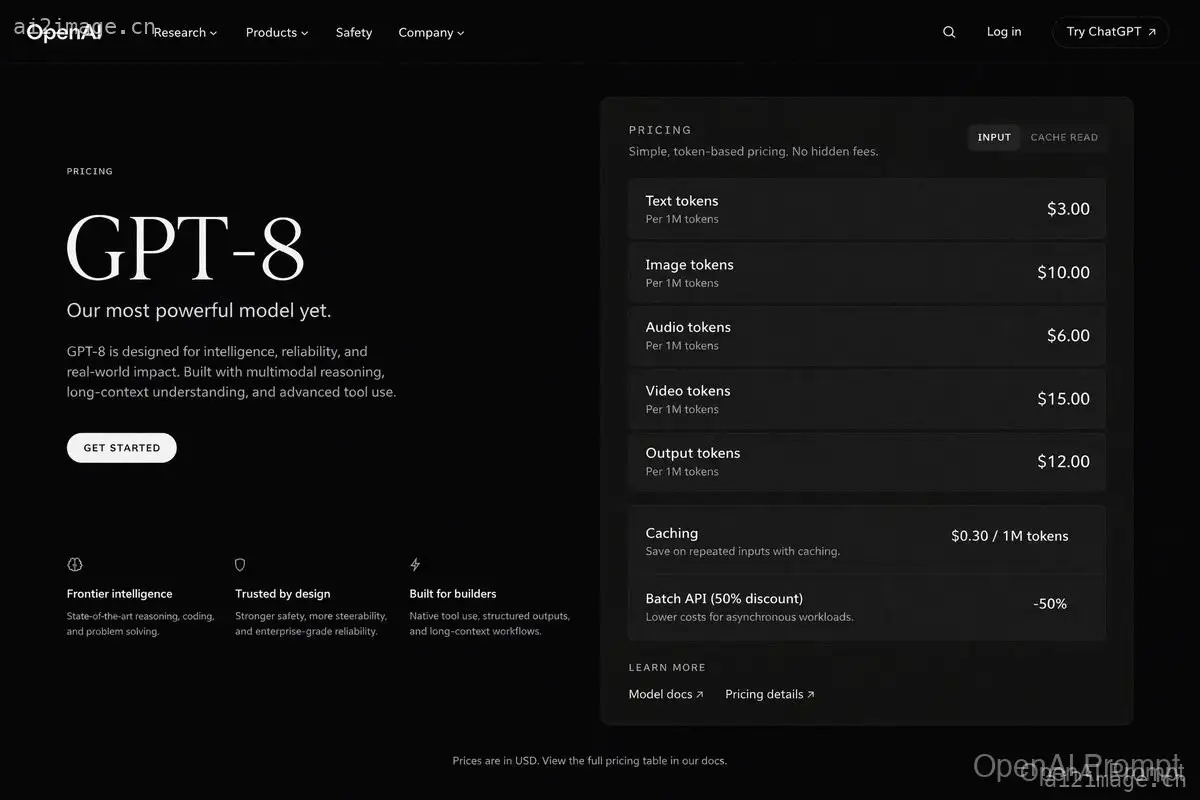Click the Trusted by design shield icon

coord(240,565)
